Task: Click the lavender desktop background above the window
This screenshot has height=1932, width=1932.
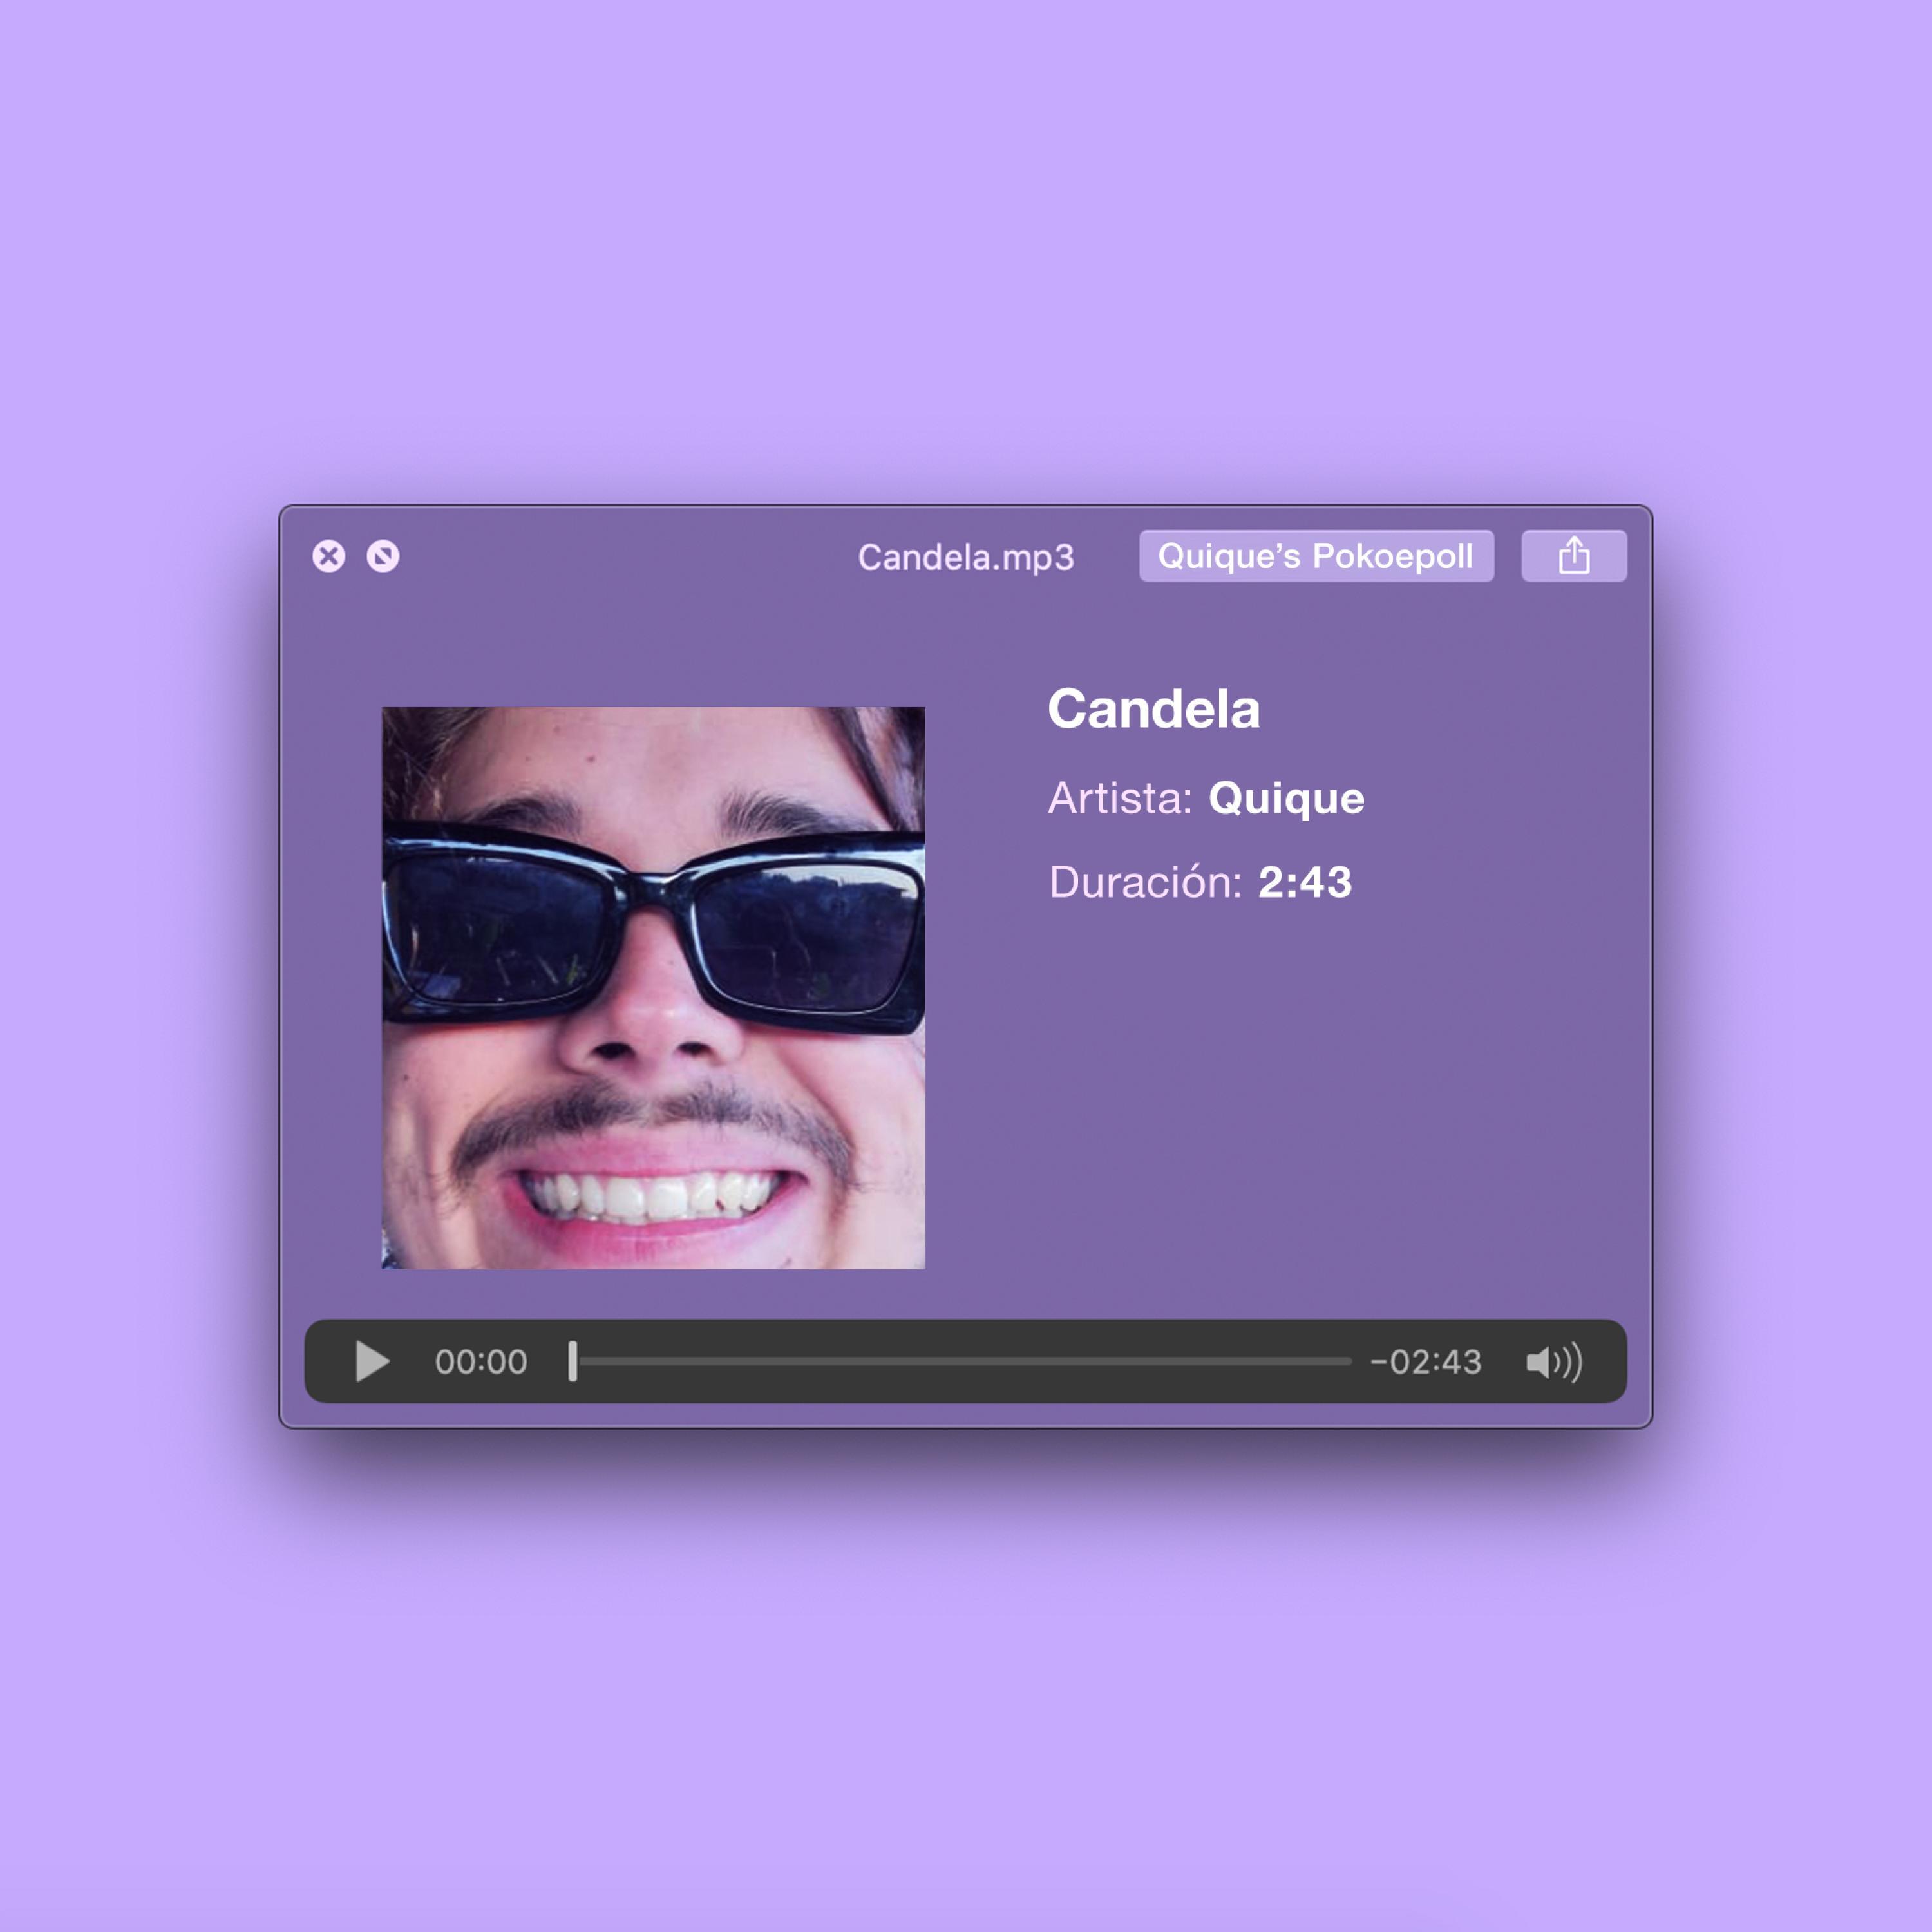Action: pyautogui.click(x=965, y=250)
